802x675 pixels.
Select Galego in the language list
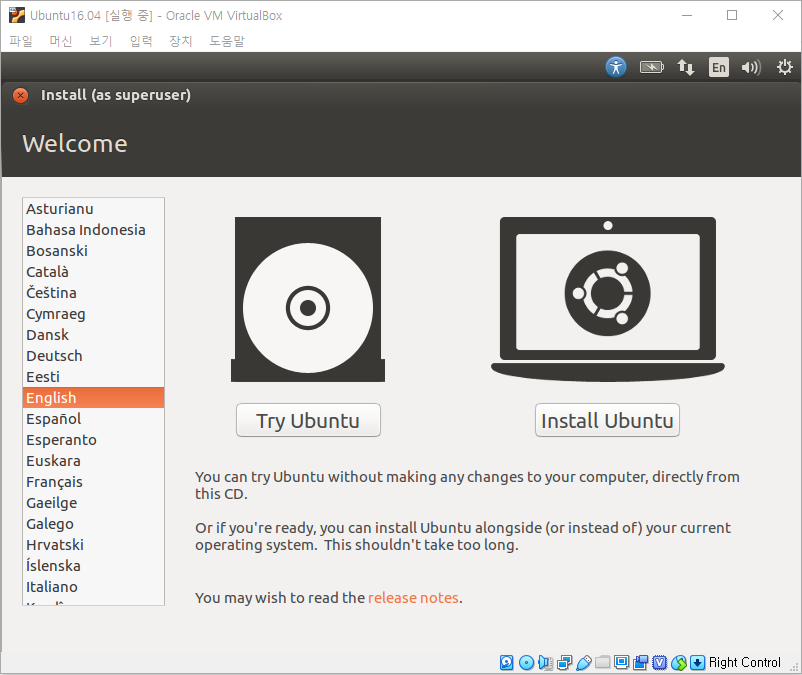click(x=94, y=524)
